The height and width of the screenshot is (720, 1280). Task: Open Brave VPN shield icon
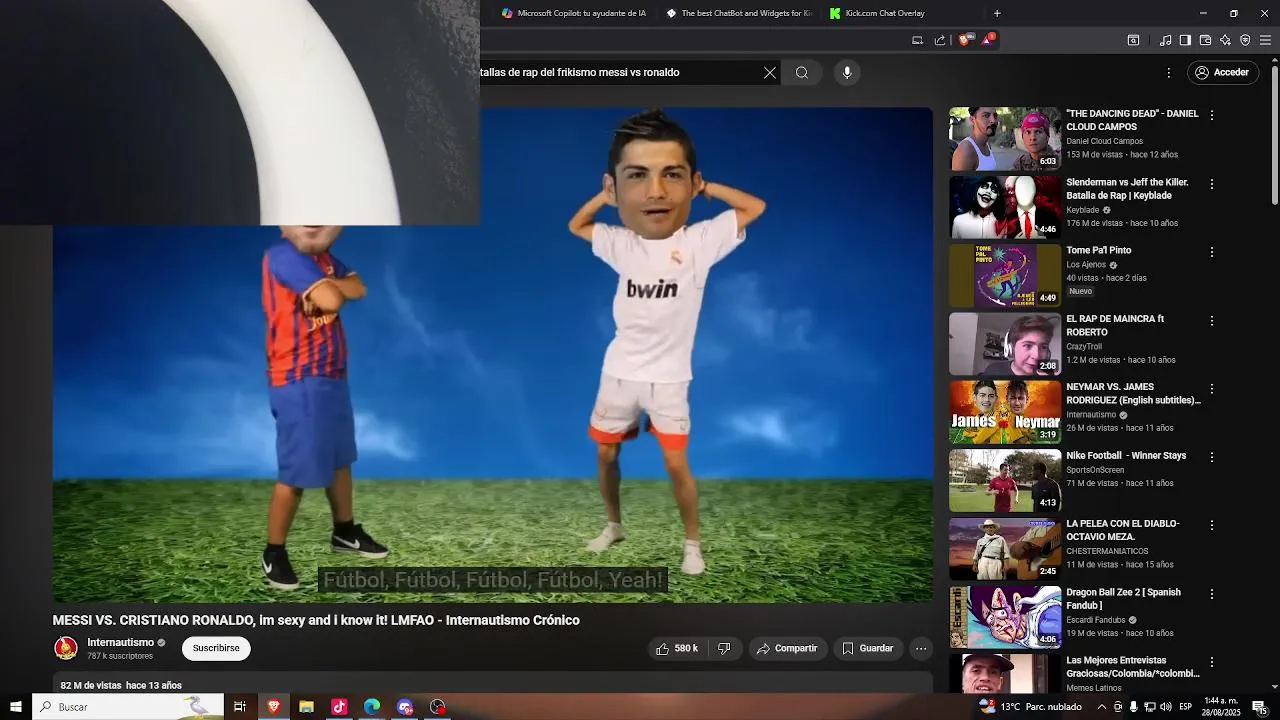click(x=1245, y=40)
